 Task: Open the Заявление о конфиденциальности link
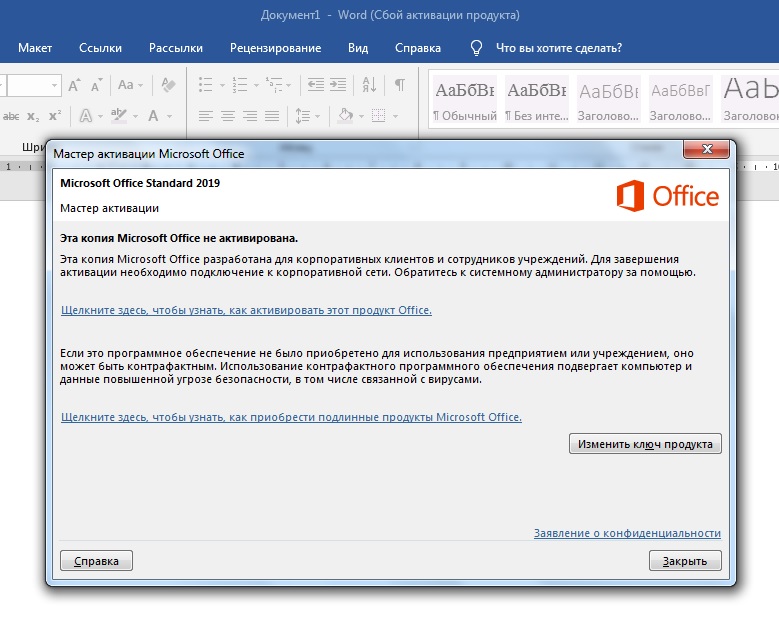[627, 533]
